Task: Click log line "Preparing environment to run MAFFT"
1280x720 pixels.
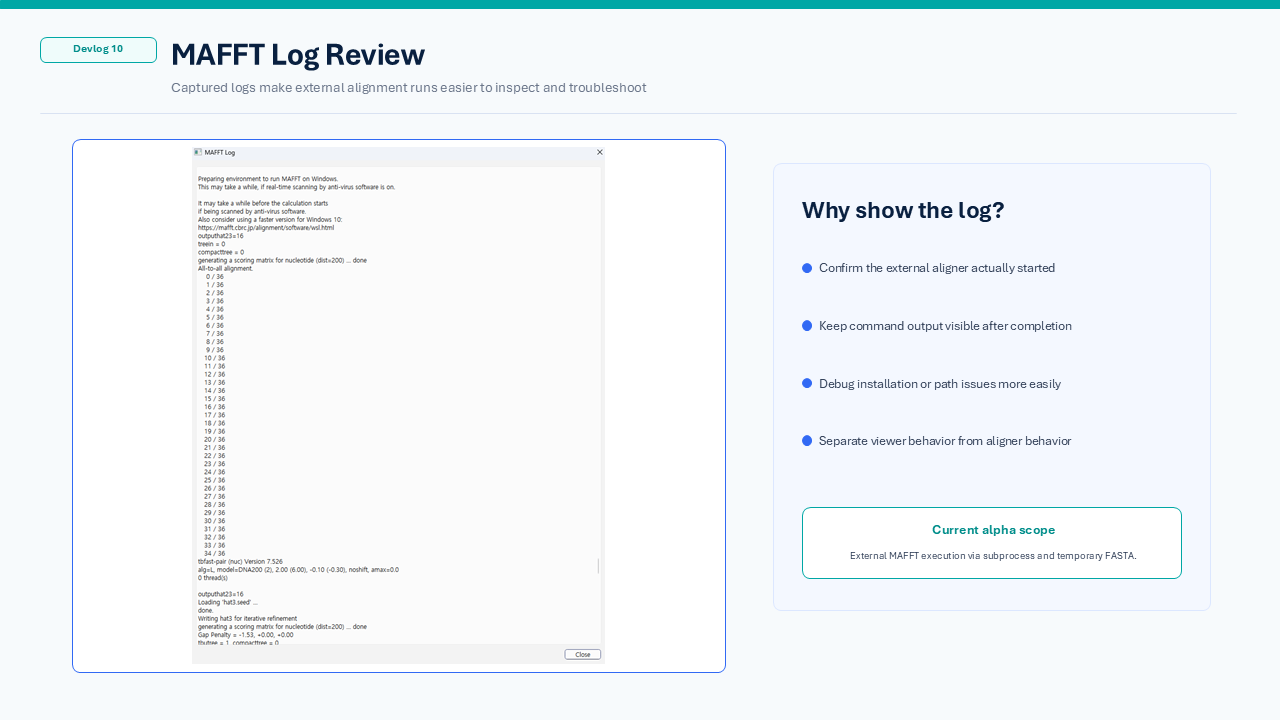Action: [268, 179]
